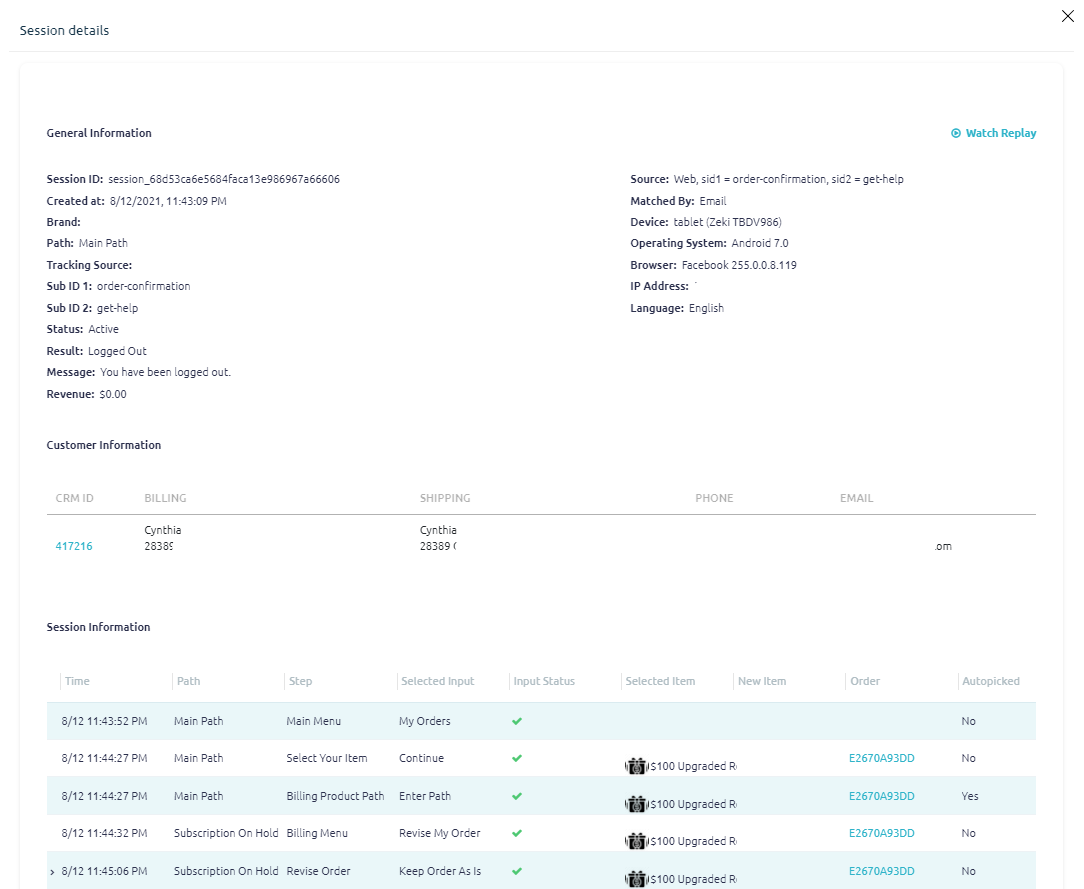Screen dimensions: 1084x889
Task: Click the gift icon in the Select Your Item row
Action: point(637,766)
